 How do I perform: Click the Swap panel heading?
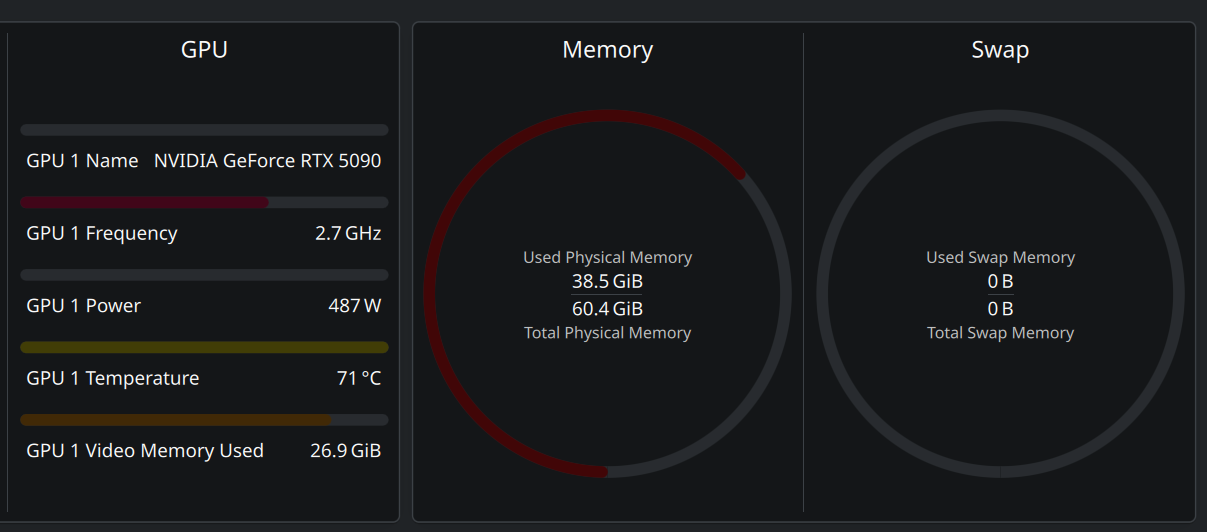point(1000,50)
